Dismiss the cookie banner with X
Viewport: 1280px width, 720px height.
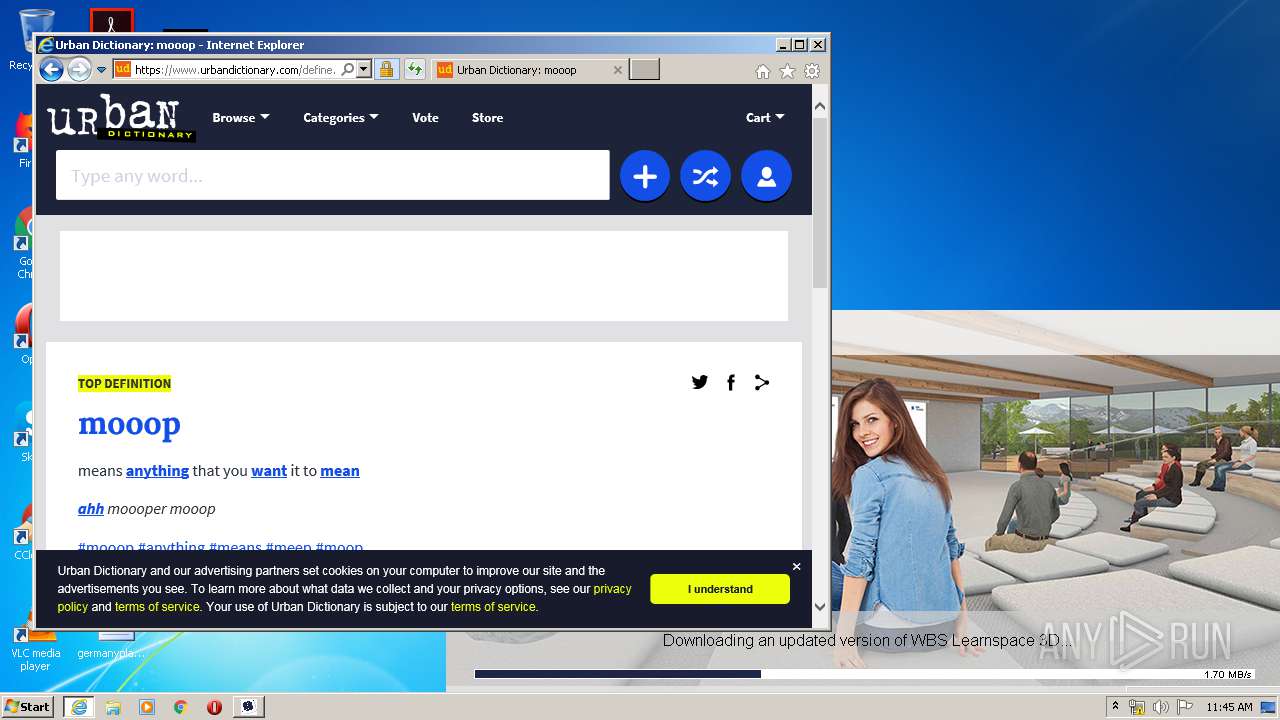pyautogui.click(x=796, y=566)
